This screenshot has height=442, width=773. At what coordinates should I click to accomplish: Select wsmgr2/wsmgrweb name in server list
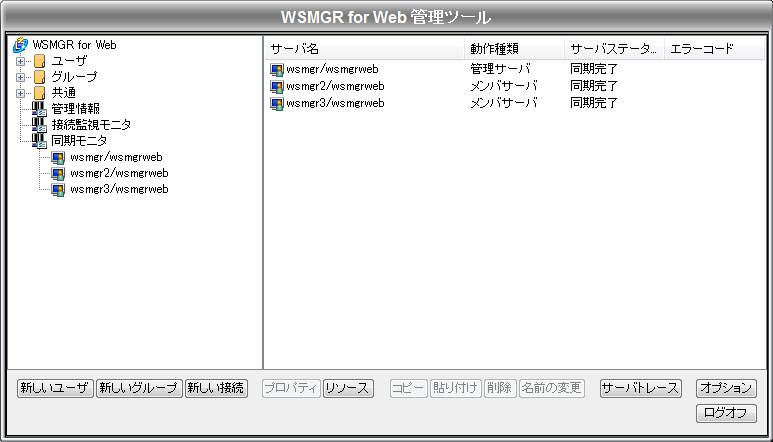[x=335, y=86]
